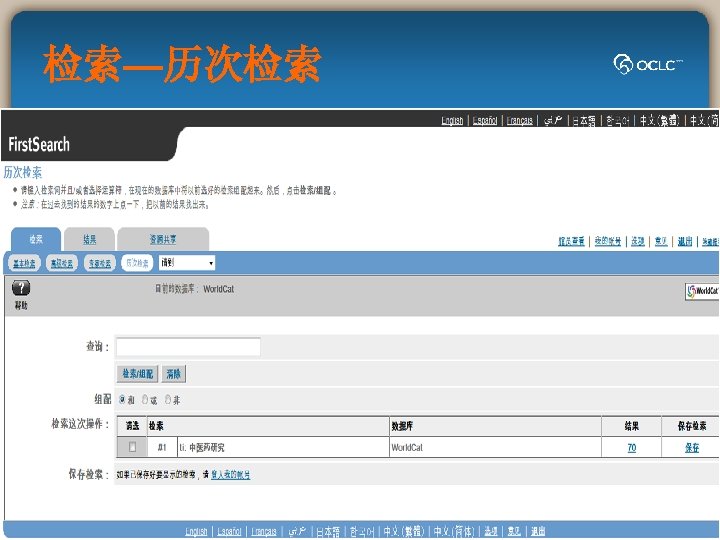This screenshot has height=540, width=720.
Task: Click the 清除 button
Action: (x=174, y=374)
